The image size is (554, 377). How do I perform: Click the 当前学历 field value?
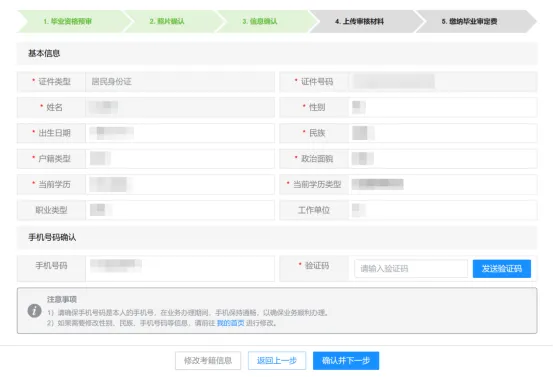pos(180,184)
